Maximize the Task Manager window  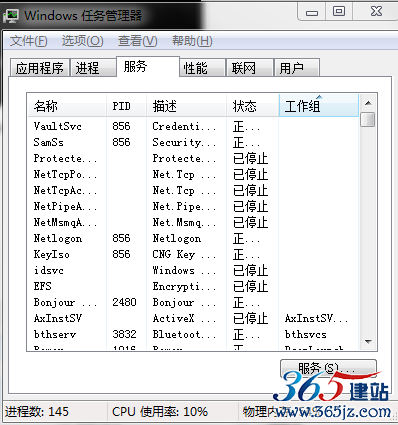tap(339, 11)
